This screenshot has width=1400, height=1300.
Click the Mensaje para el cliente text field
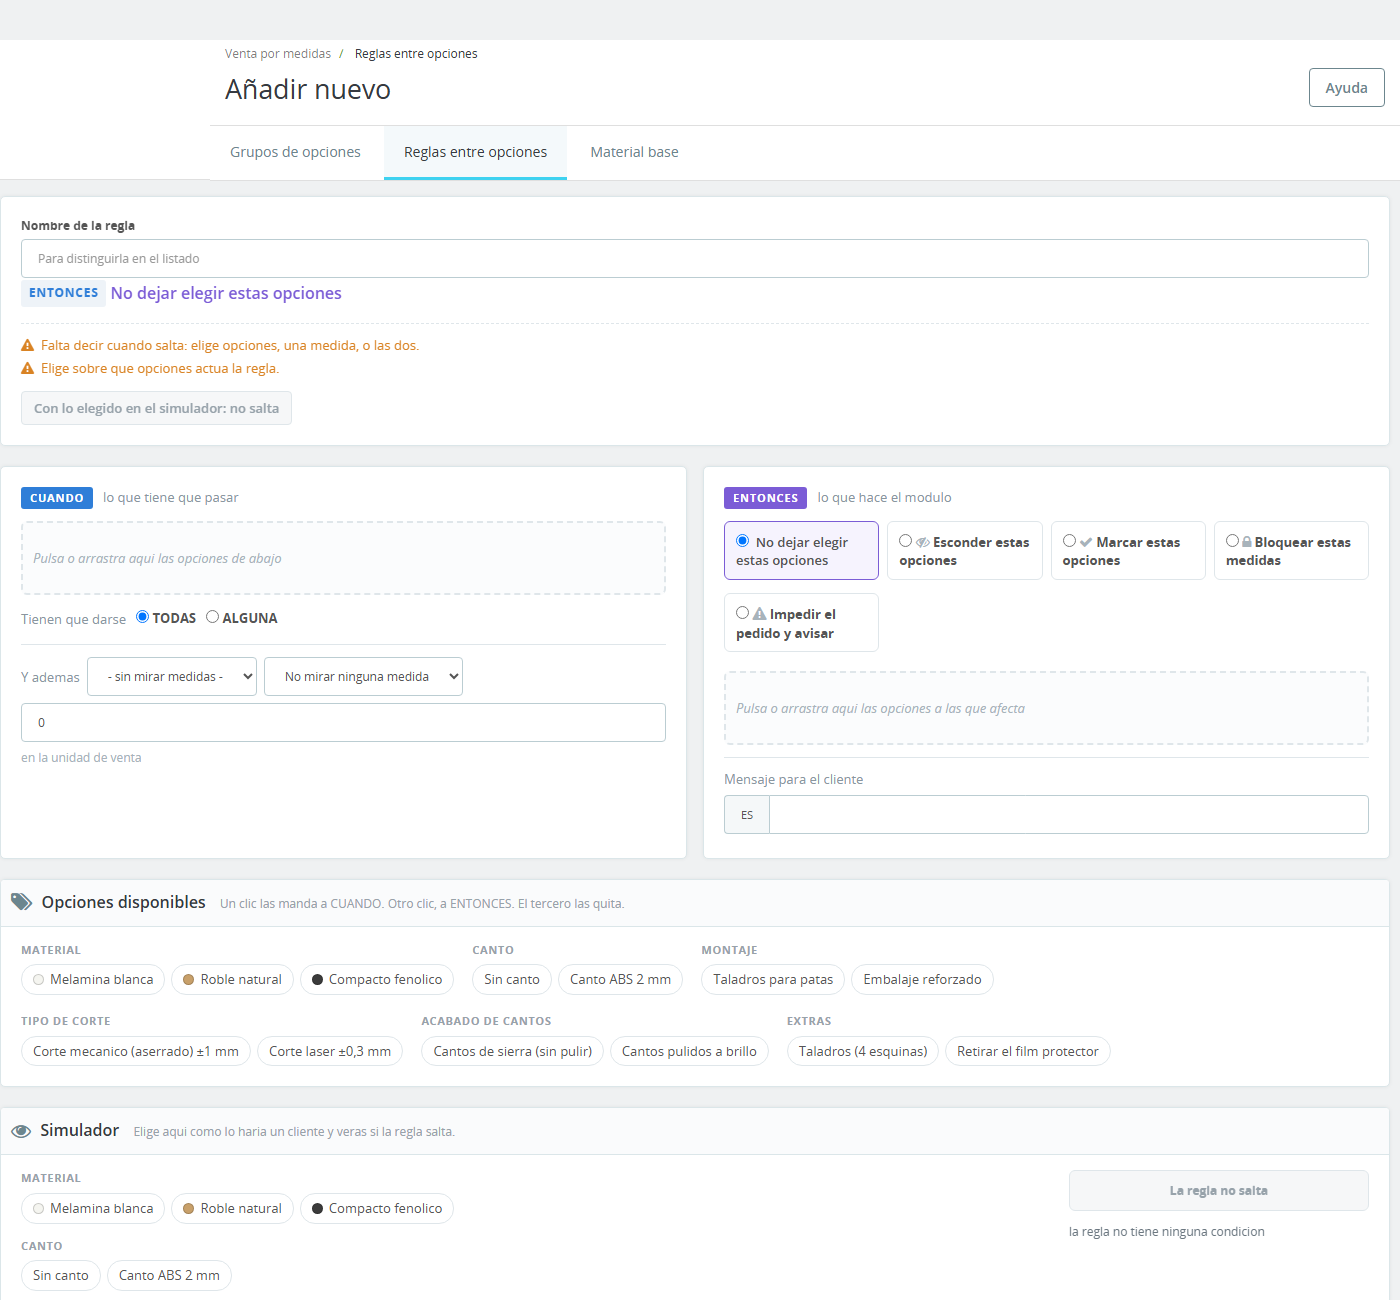pyautogui.click(x=1068, y=815)
